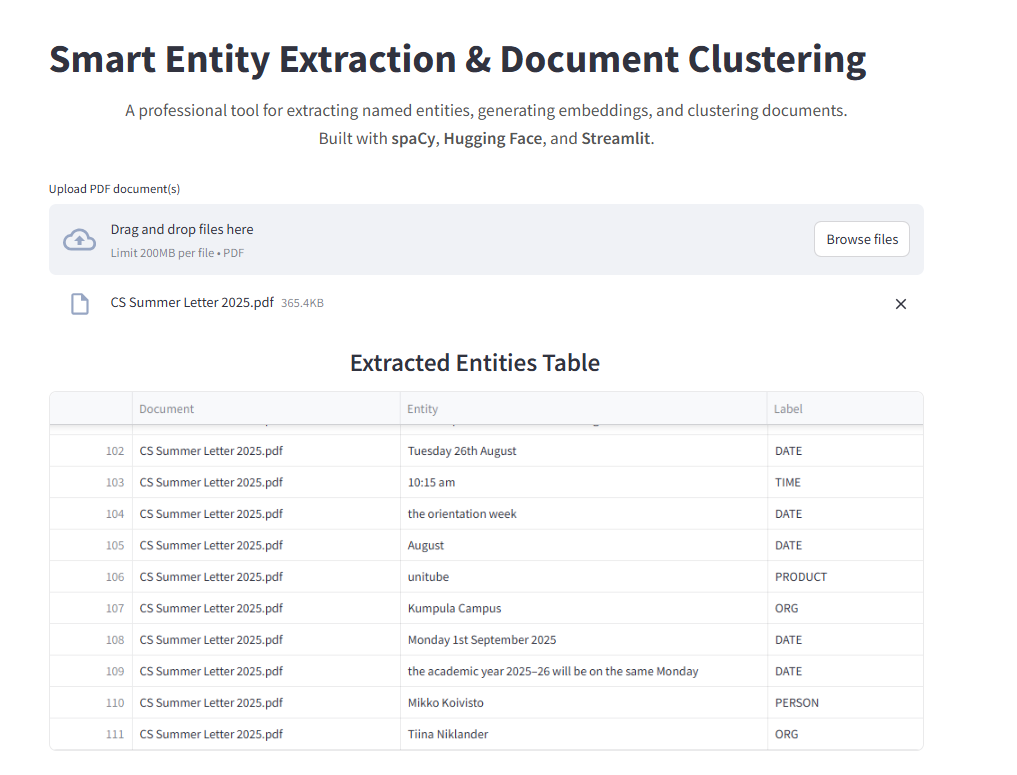Select ORG label in row 111
The width and height of the screenshot is (1017, 775).
tap(844, 734)
